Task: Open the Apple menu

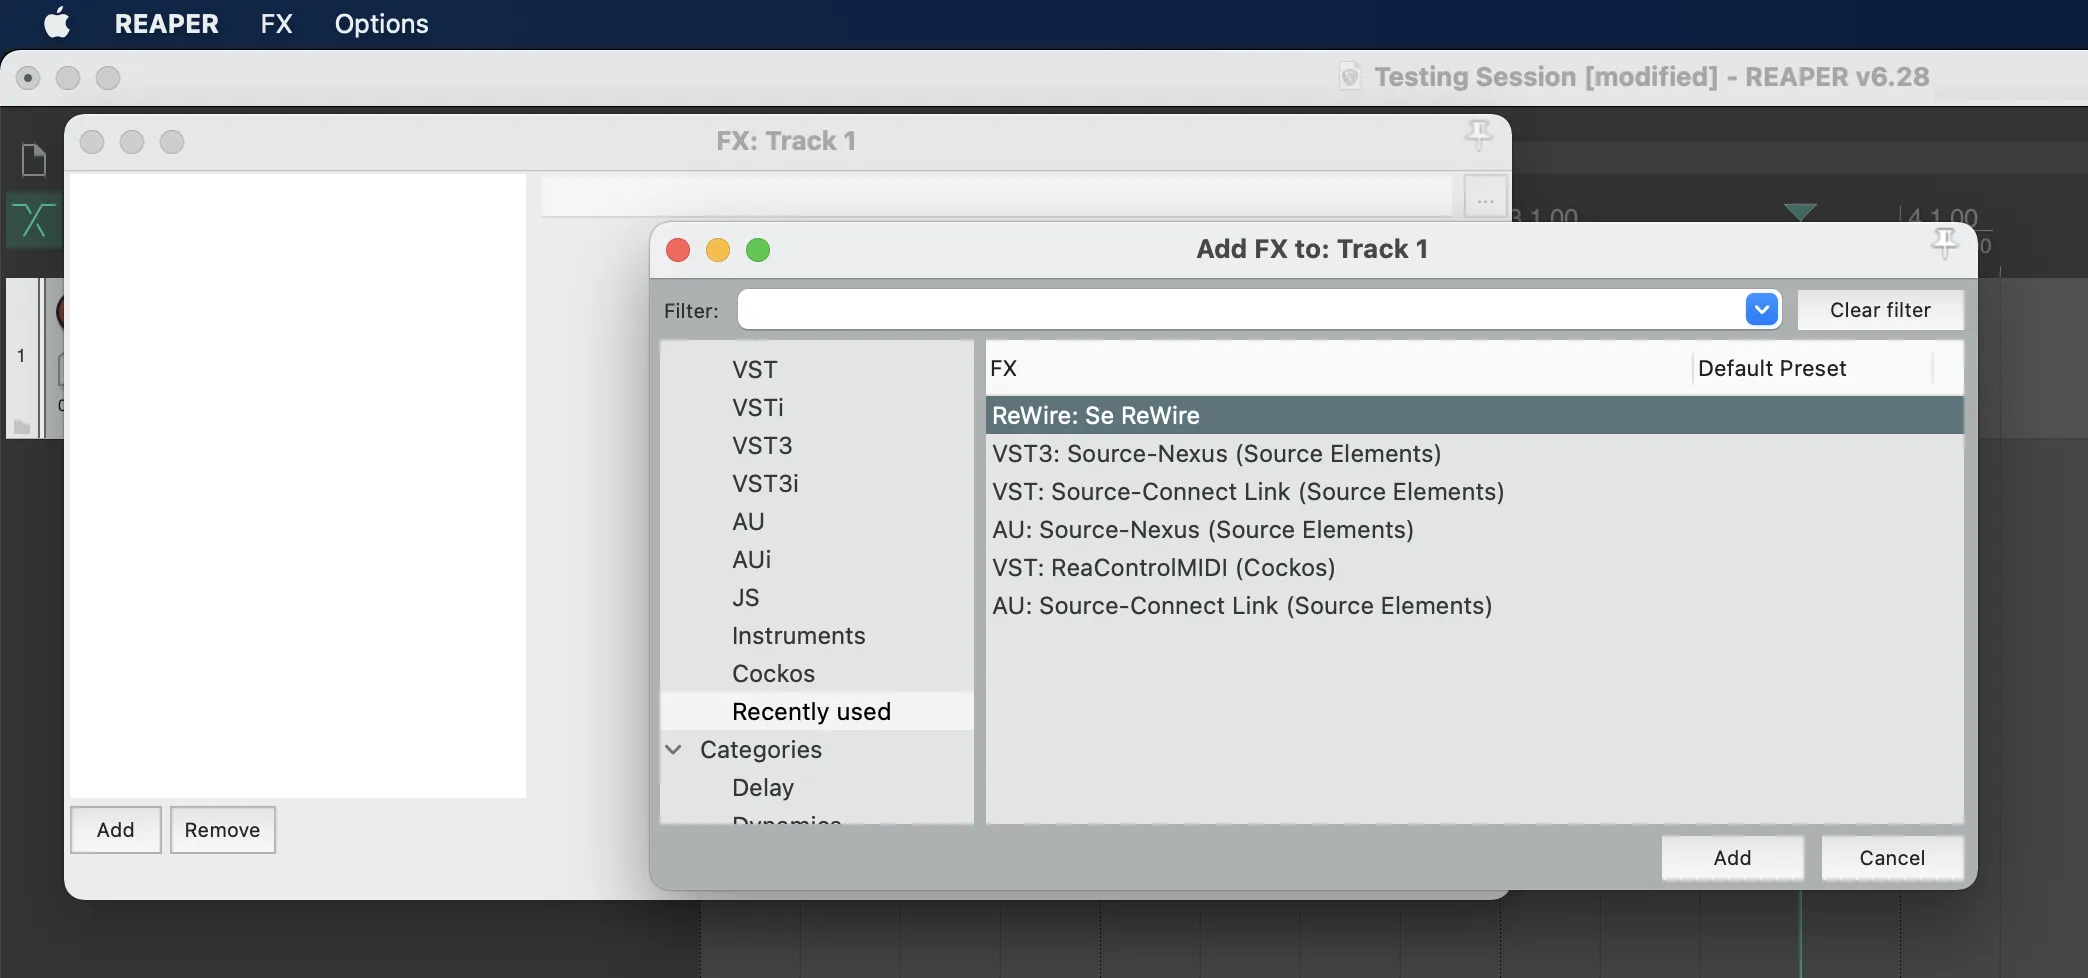Action: point(58,23)
